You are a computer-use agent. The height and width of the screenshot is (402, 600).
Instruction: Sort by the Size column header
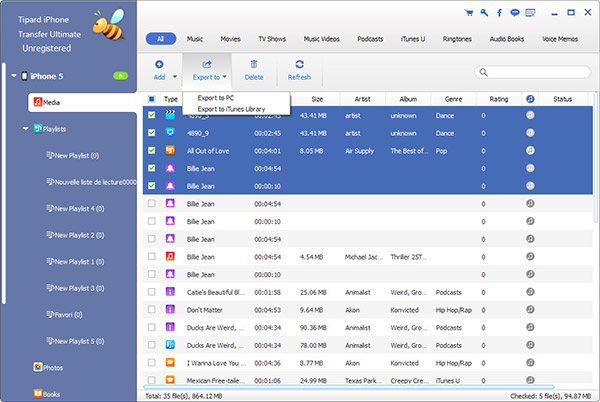[317, 99]
